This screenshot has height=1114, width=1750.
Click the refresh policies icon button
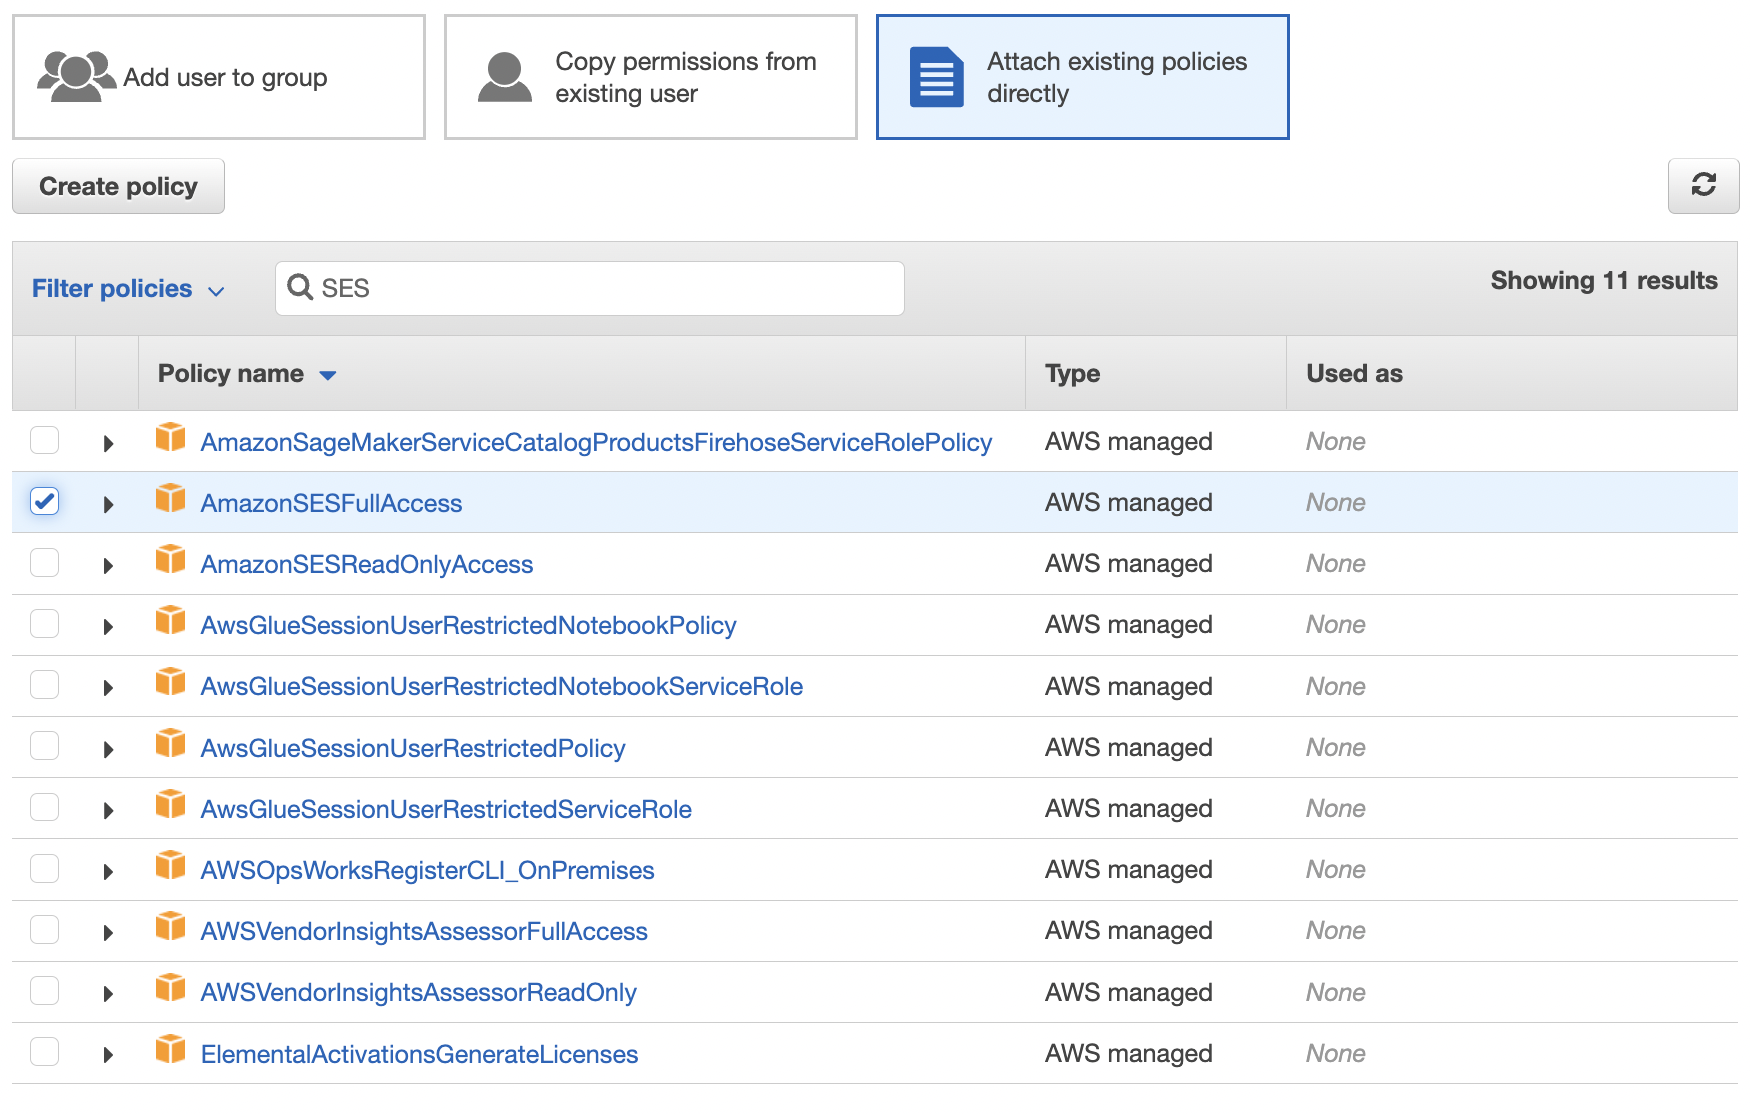pos(1703,185)
